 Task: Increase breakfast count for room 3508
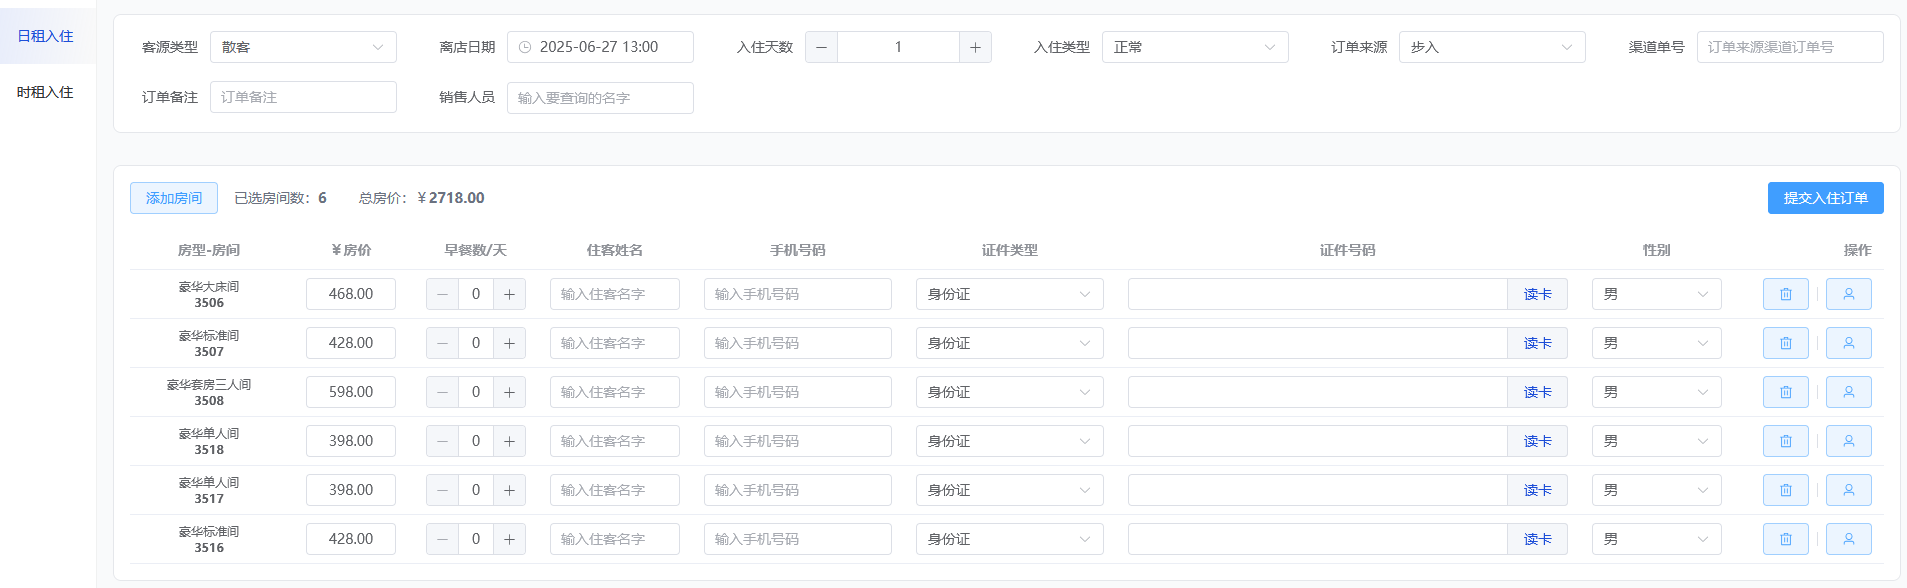click(509, 392)
